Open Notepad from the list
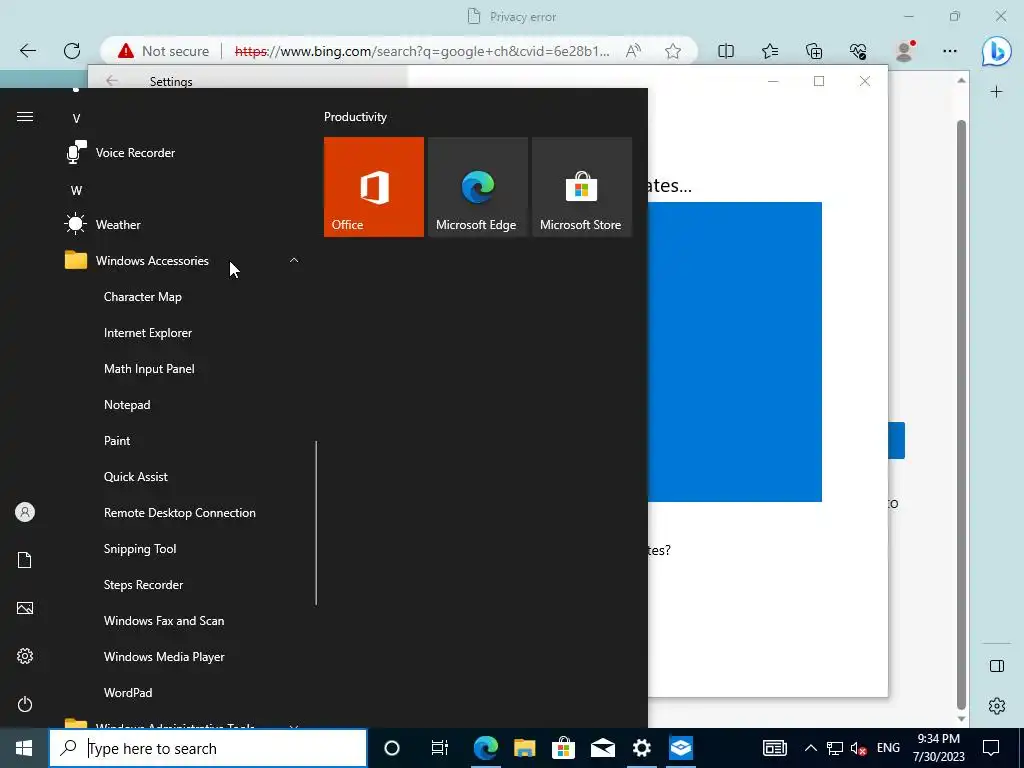 pos(127,404)
